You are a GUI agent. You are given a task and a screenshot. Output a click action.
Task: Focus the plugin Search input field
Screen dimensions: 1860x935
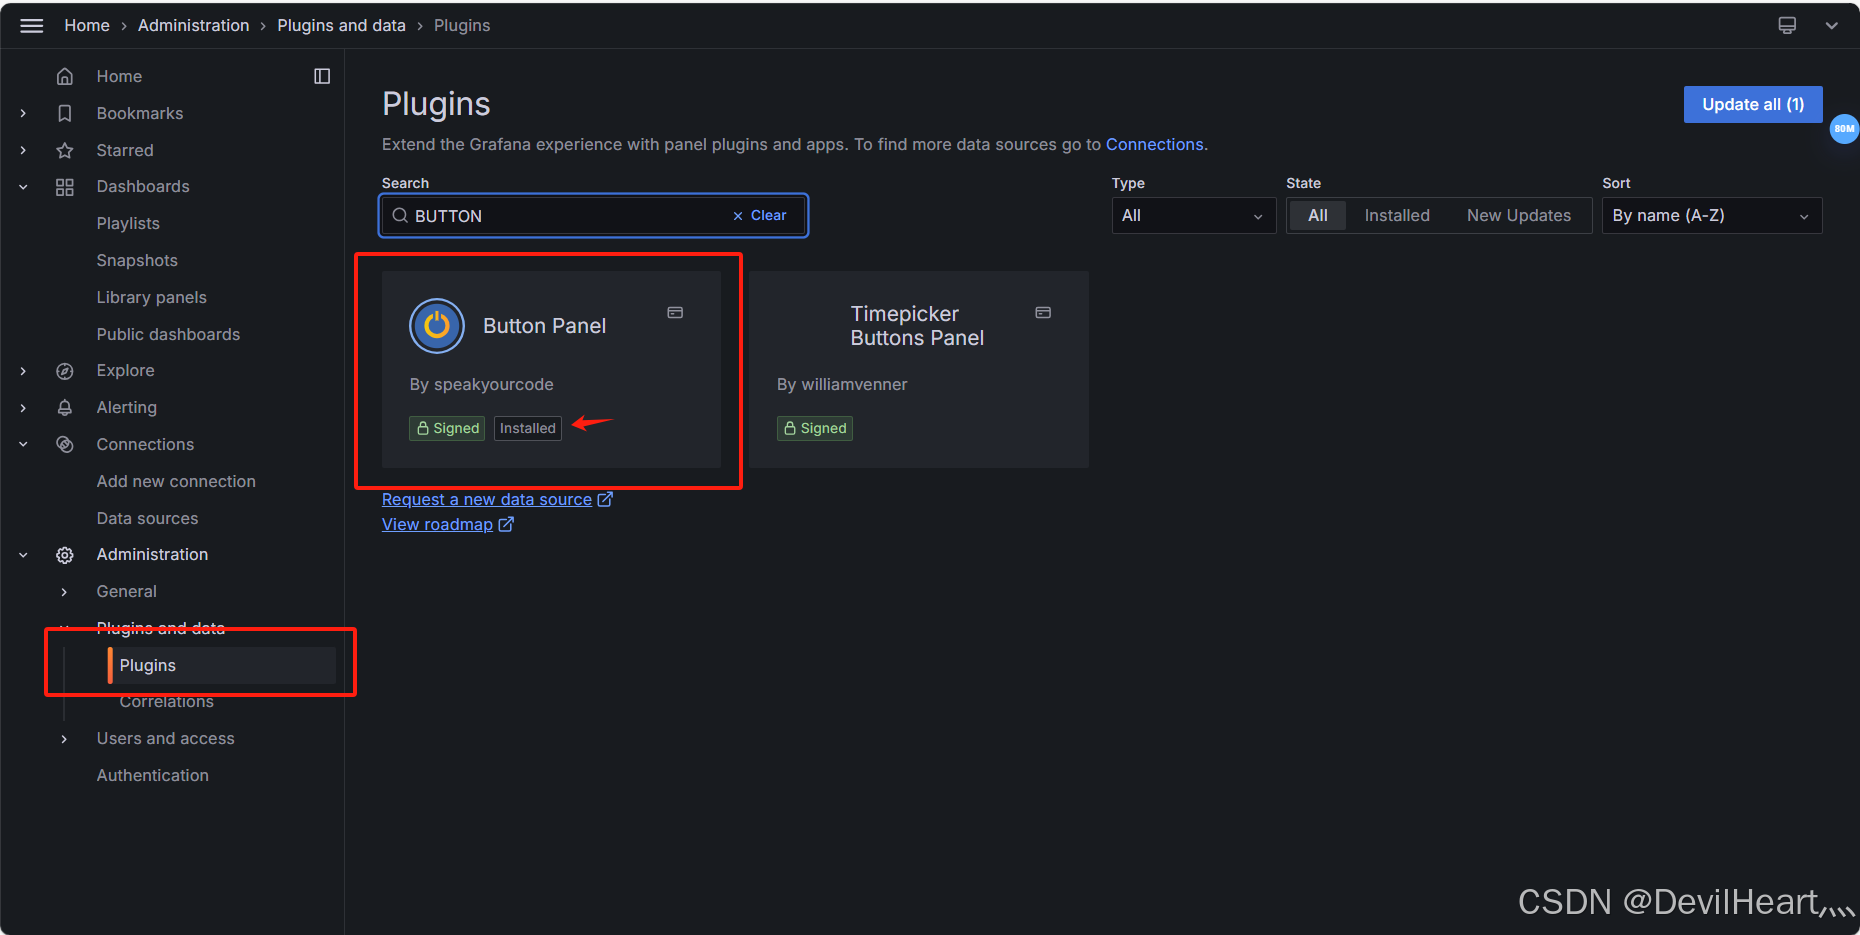click(x=593, y=215)
